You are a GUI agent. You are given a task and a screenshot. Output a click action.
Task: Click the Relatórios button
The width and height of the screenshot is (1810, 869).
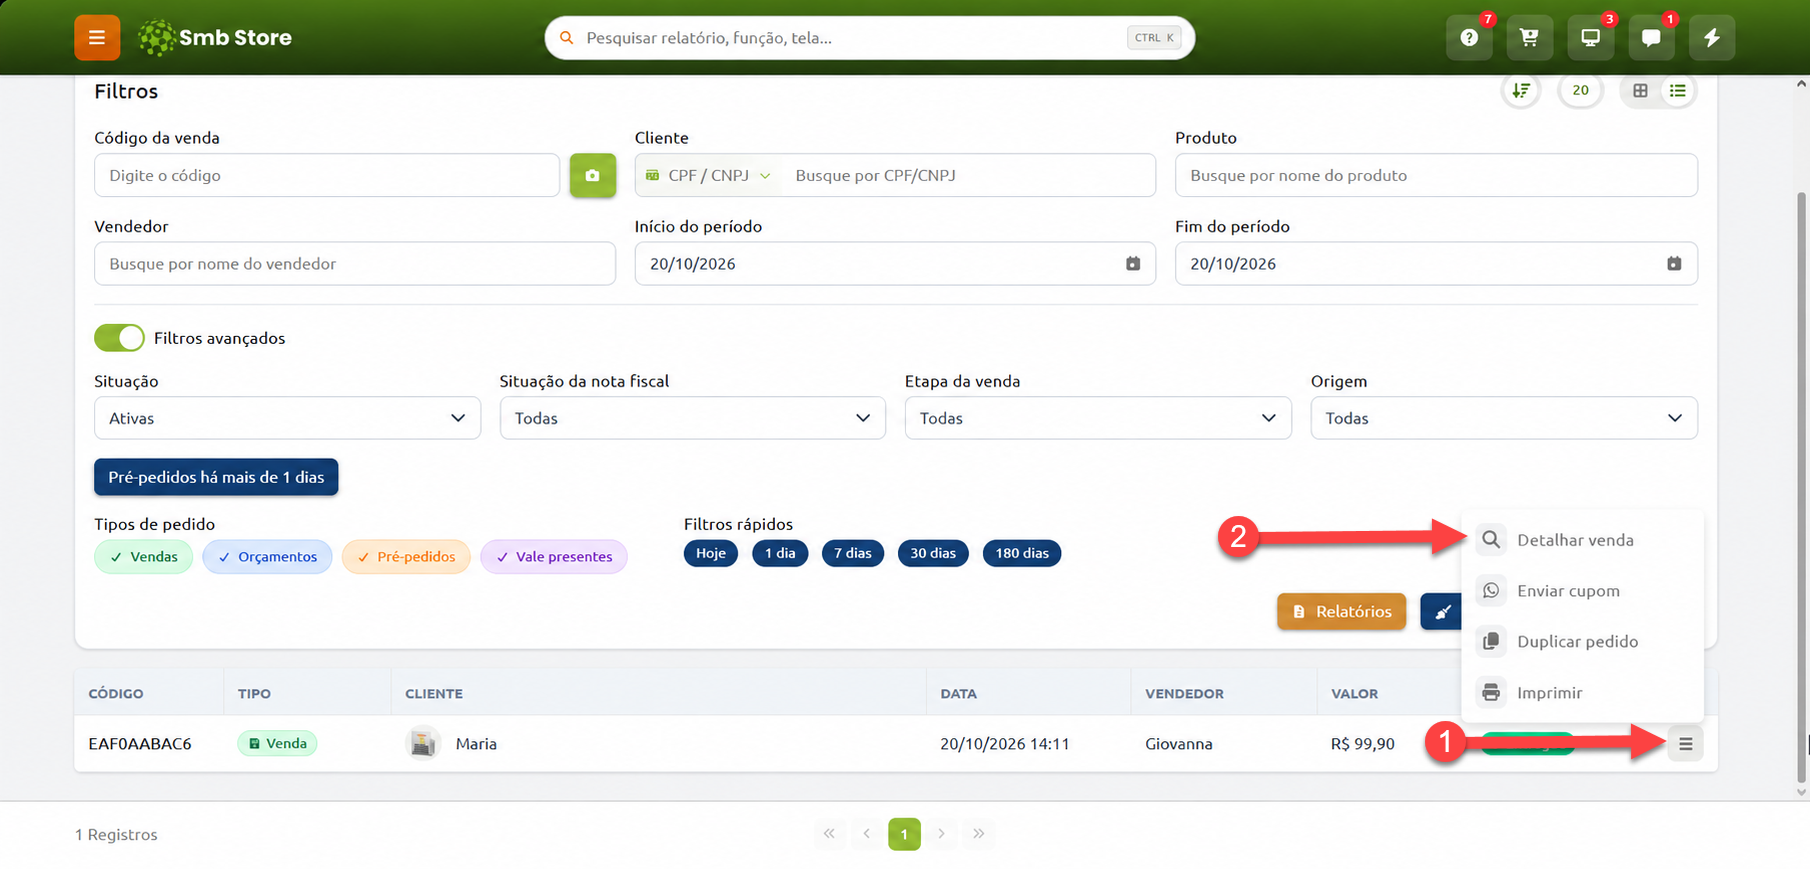(x=1341, y=611)
